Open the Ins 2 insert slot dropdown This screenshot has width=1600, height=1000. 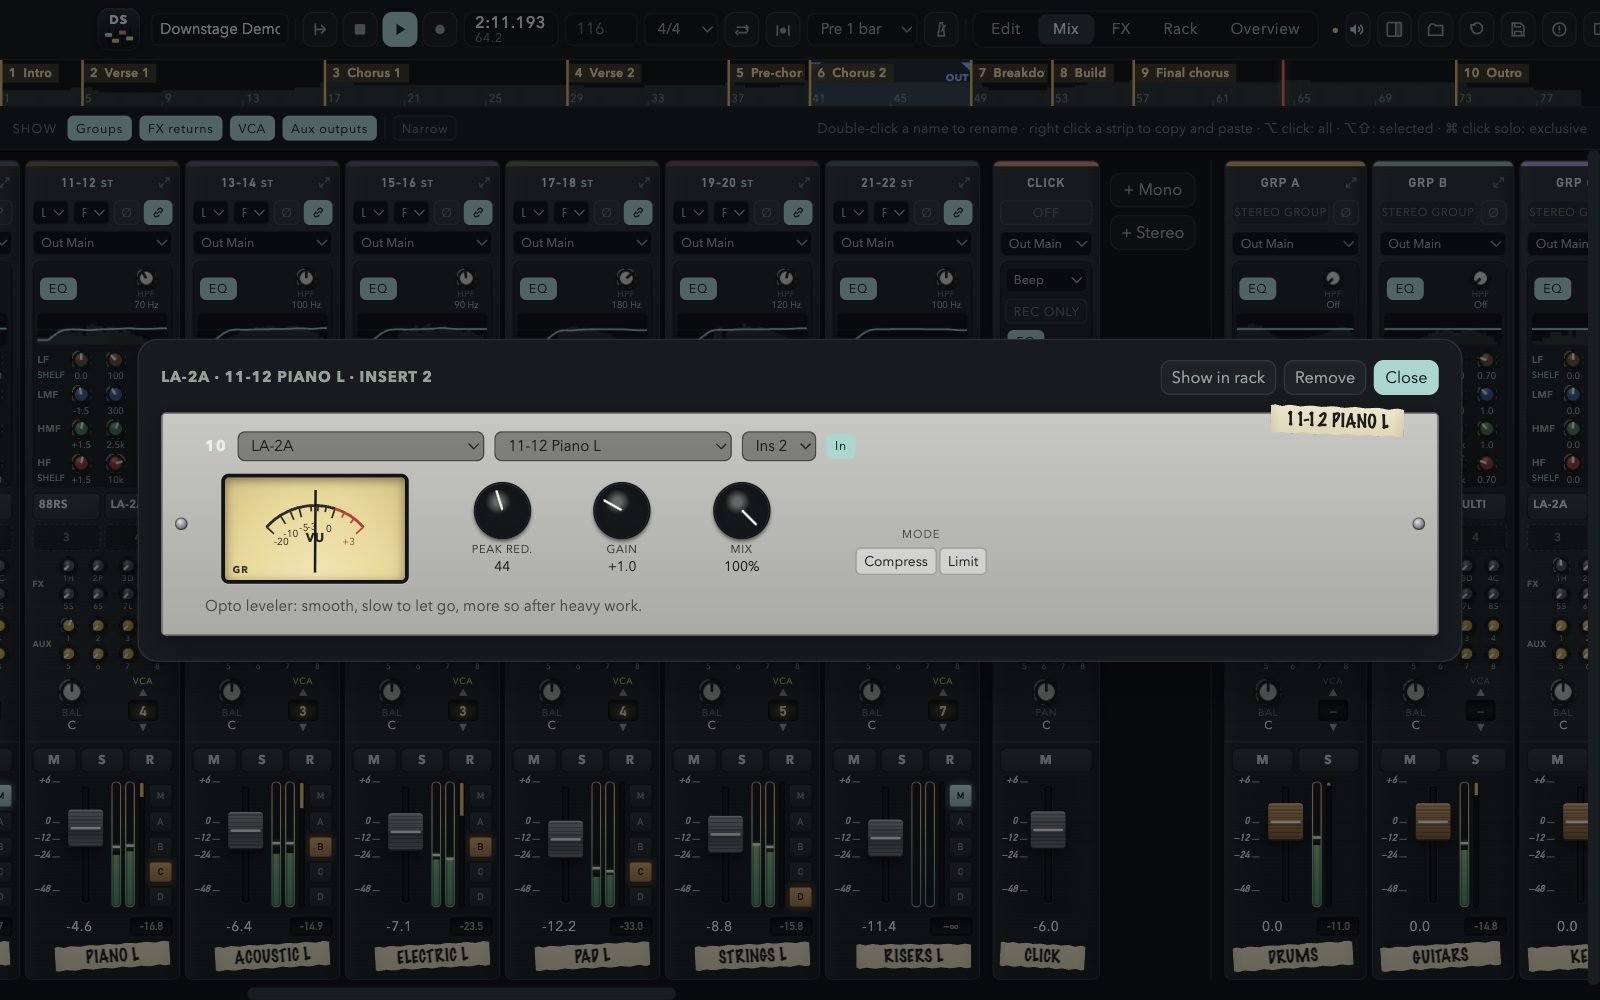click(x=779, y=446)
